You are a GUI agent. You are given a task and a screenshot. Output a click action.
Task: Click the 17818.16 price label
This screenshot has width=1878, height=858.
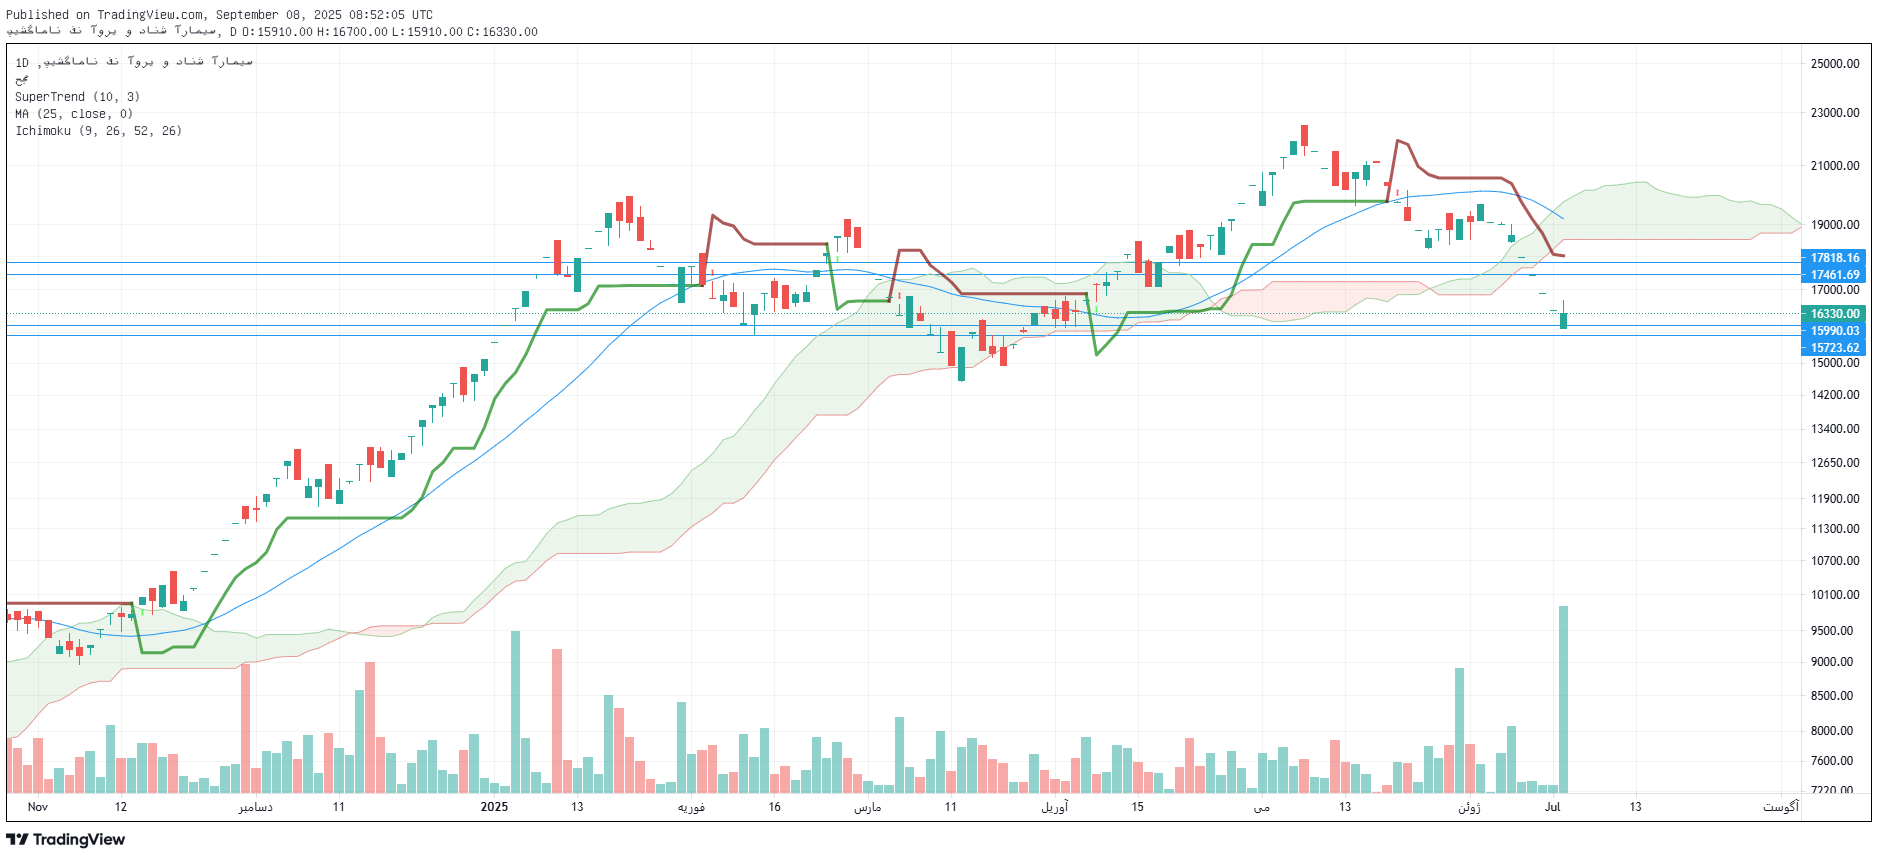tap(1834, 258)
